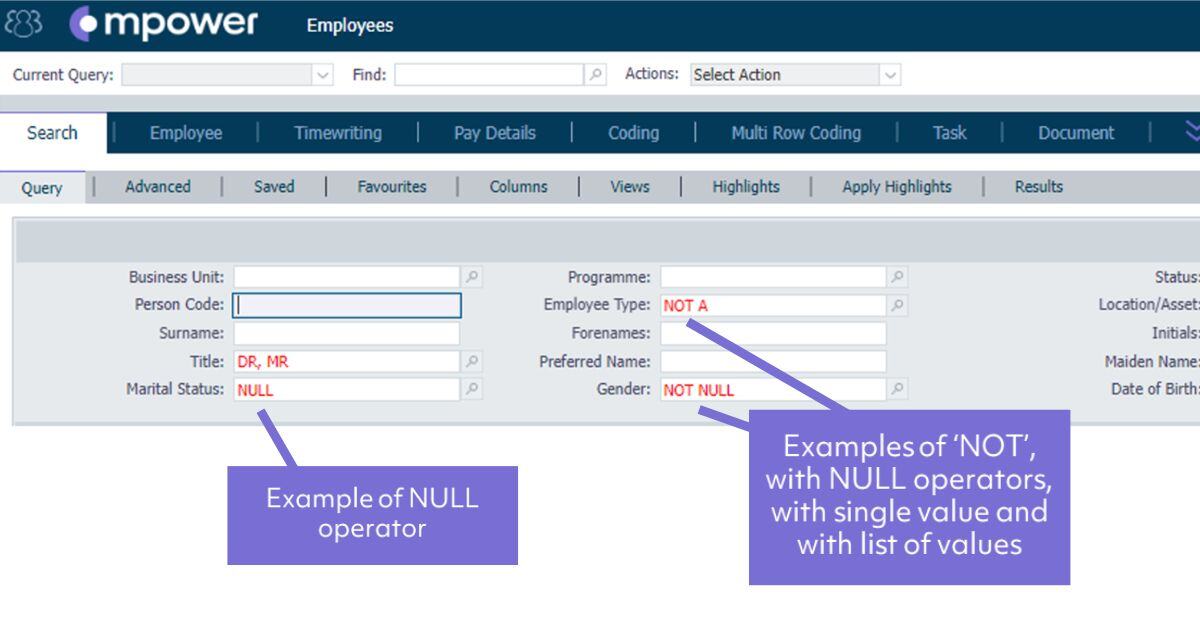This screenshot has height=628, width=1200.
Task: Show the Results sub-tab
Action: point(1038,187)
